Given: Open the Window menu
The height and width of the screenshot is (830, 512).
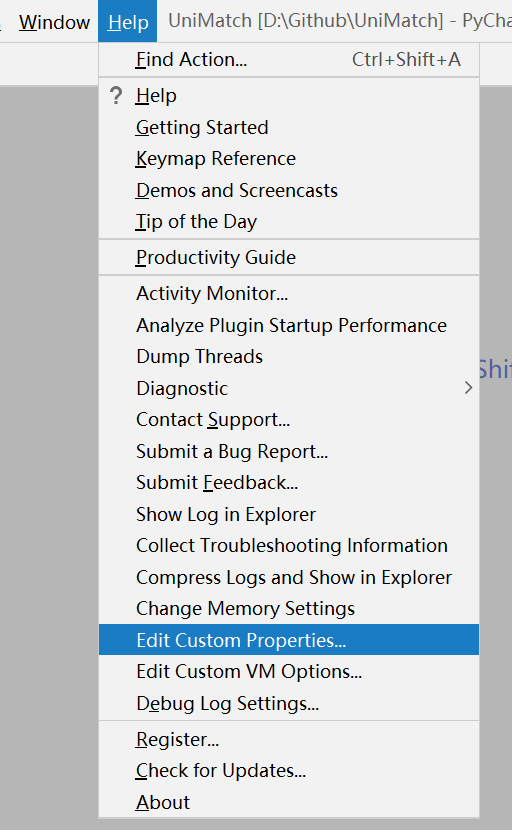Looking at the screenshot, I should tap(54, 22).
